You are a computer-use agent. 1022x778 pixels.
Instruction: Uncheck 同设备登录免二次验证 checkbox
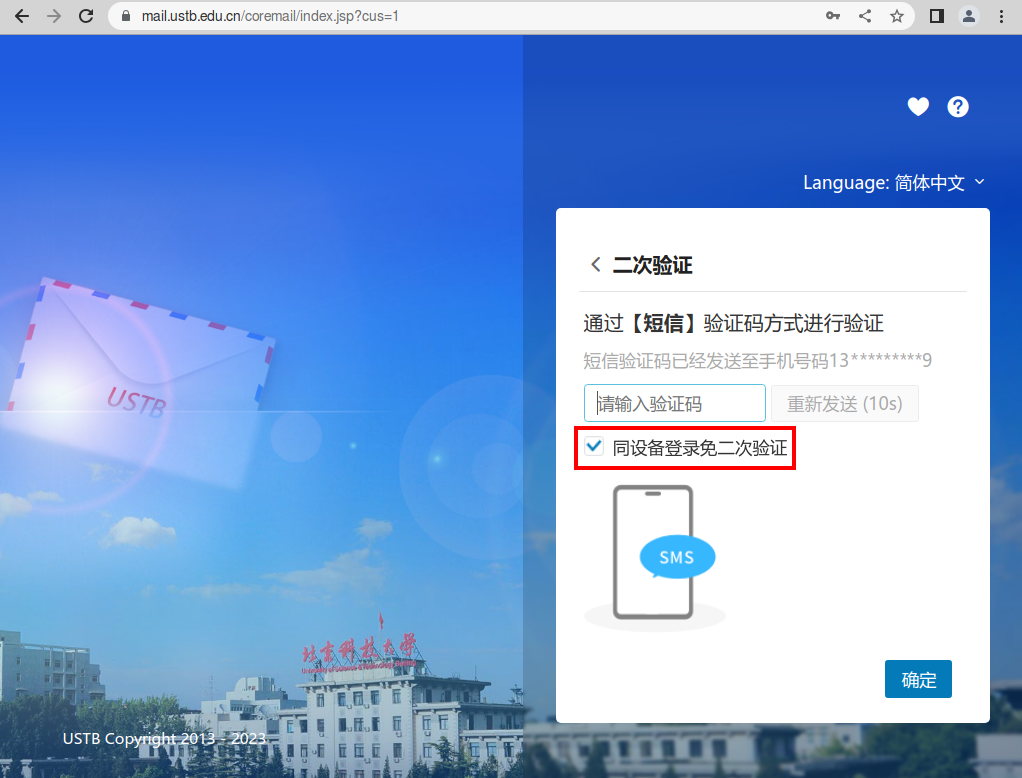click(595, 447)
